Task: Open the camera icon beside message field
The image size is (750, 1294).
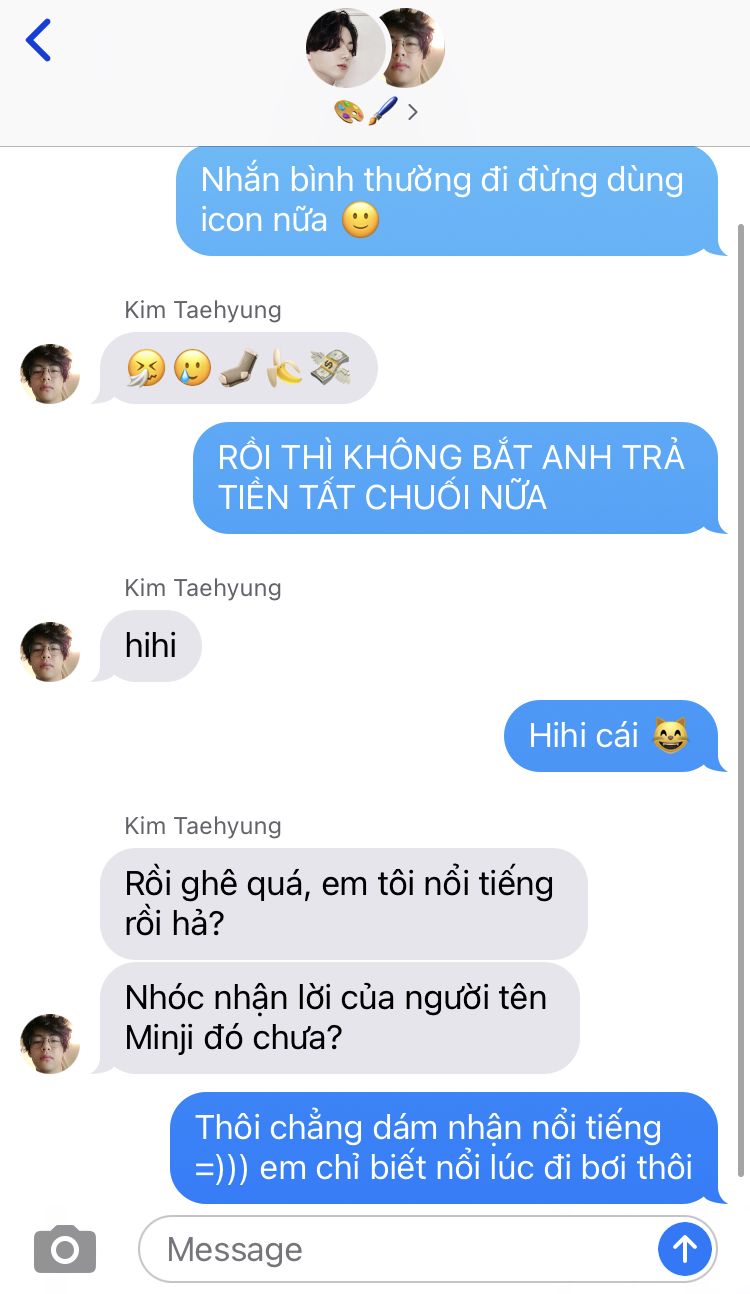Action: 65,1248
